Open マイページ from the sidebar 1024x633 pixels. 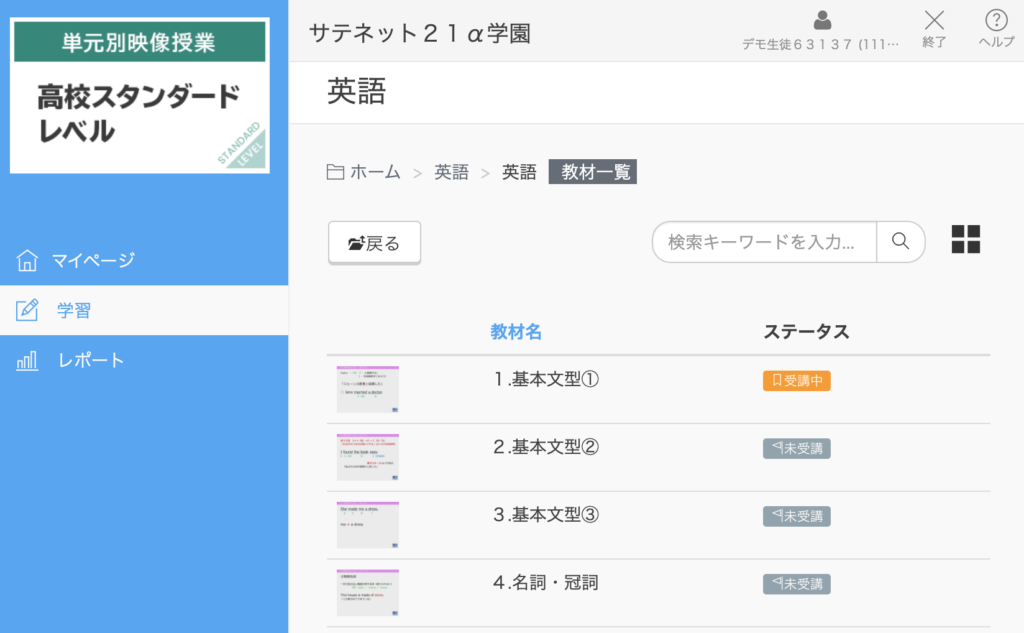pyautogui.click(x=93, y=261)
